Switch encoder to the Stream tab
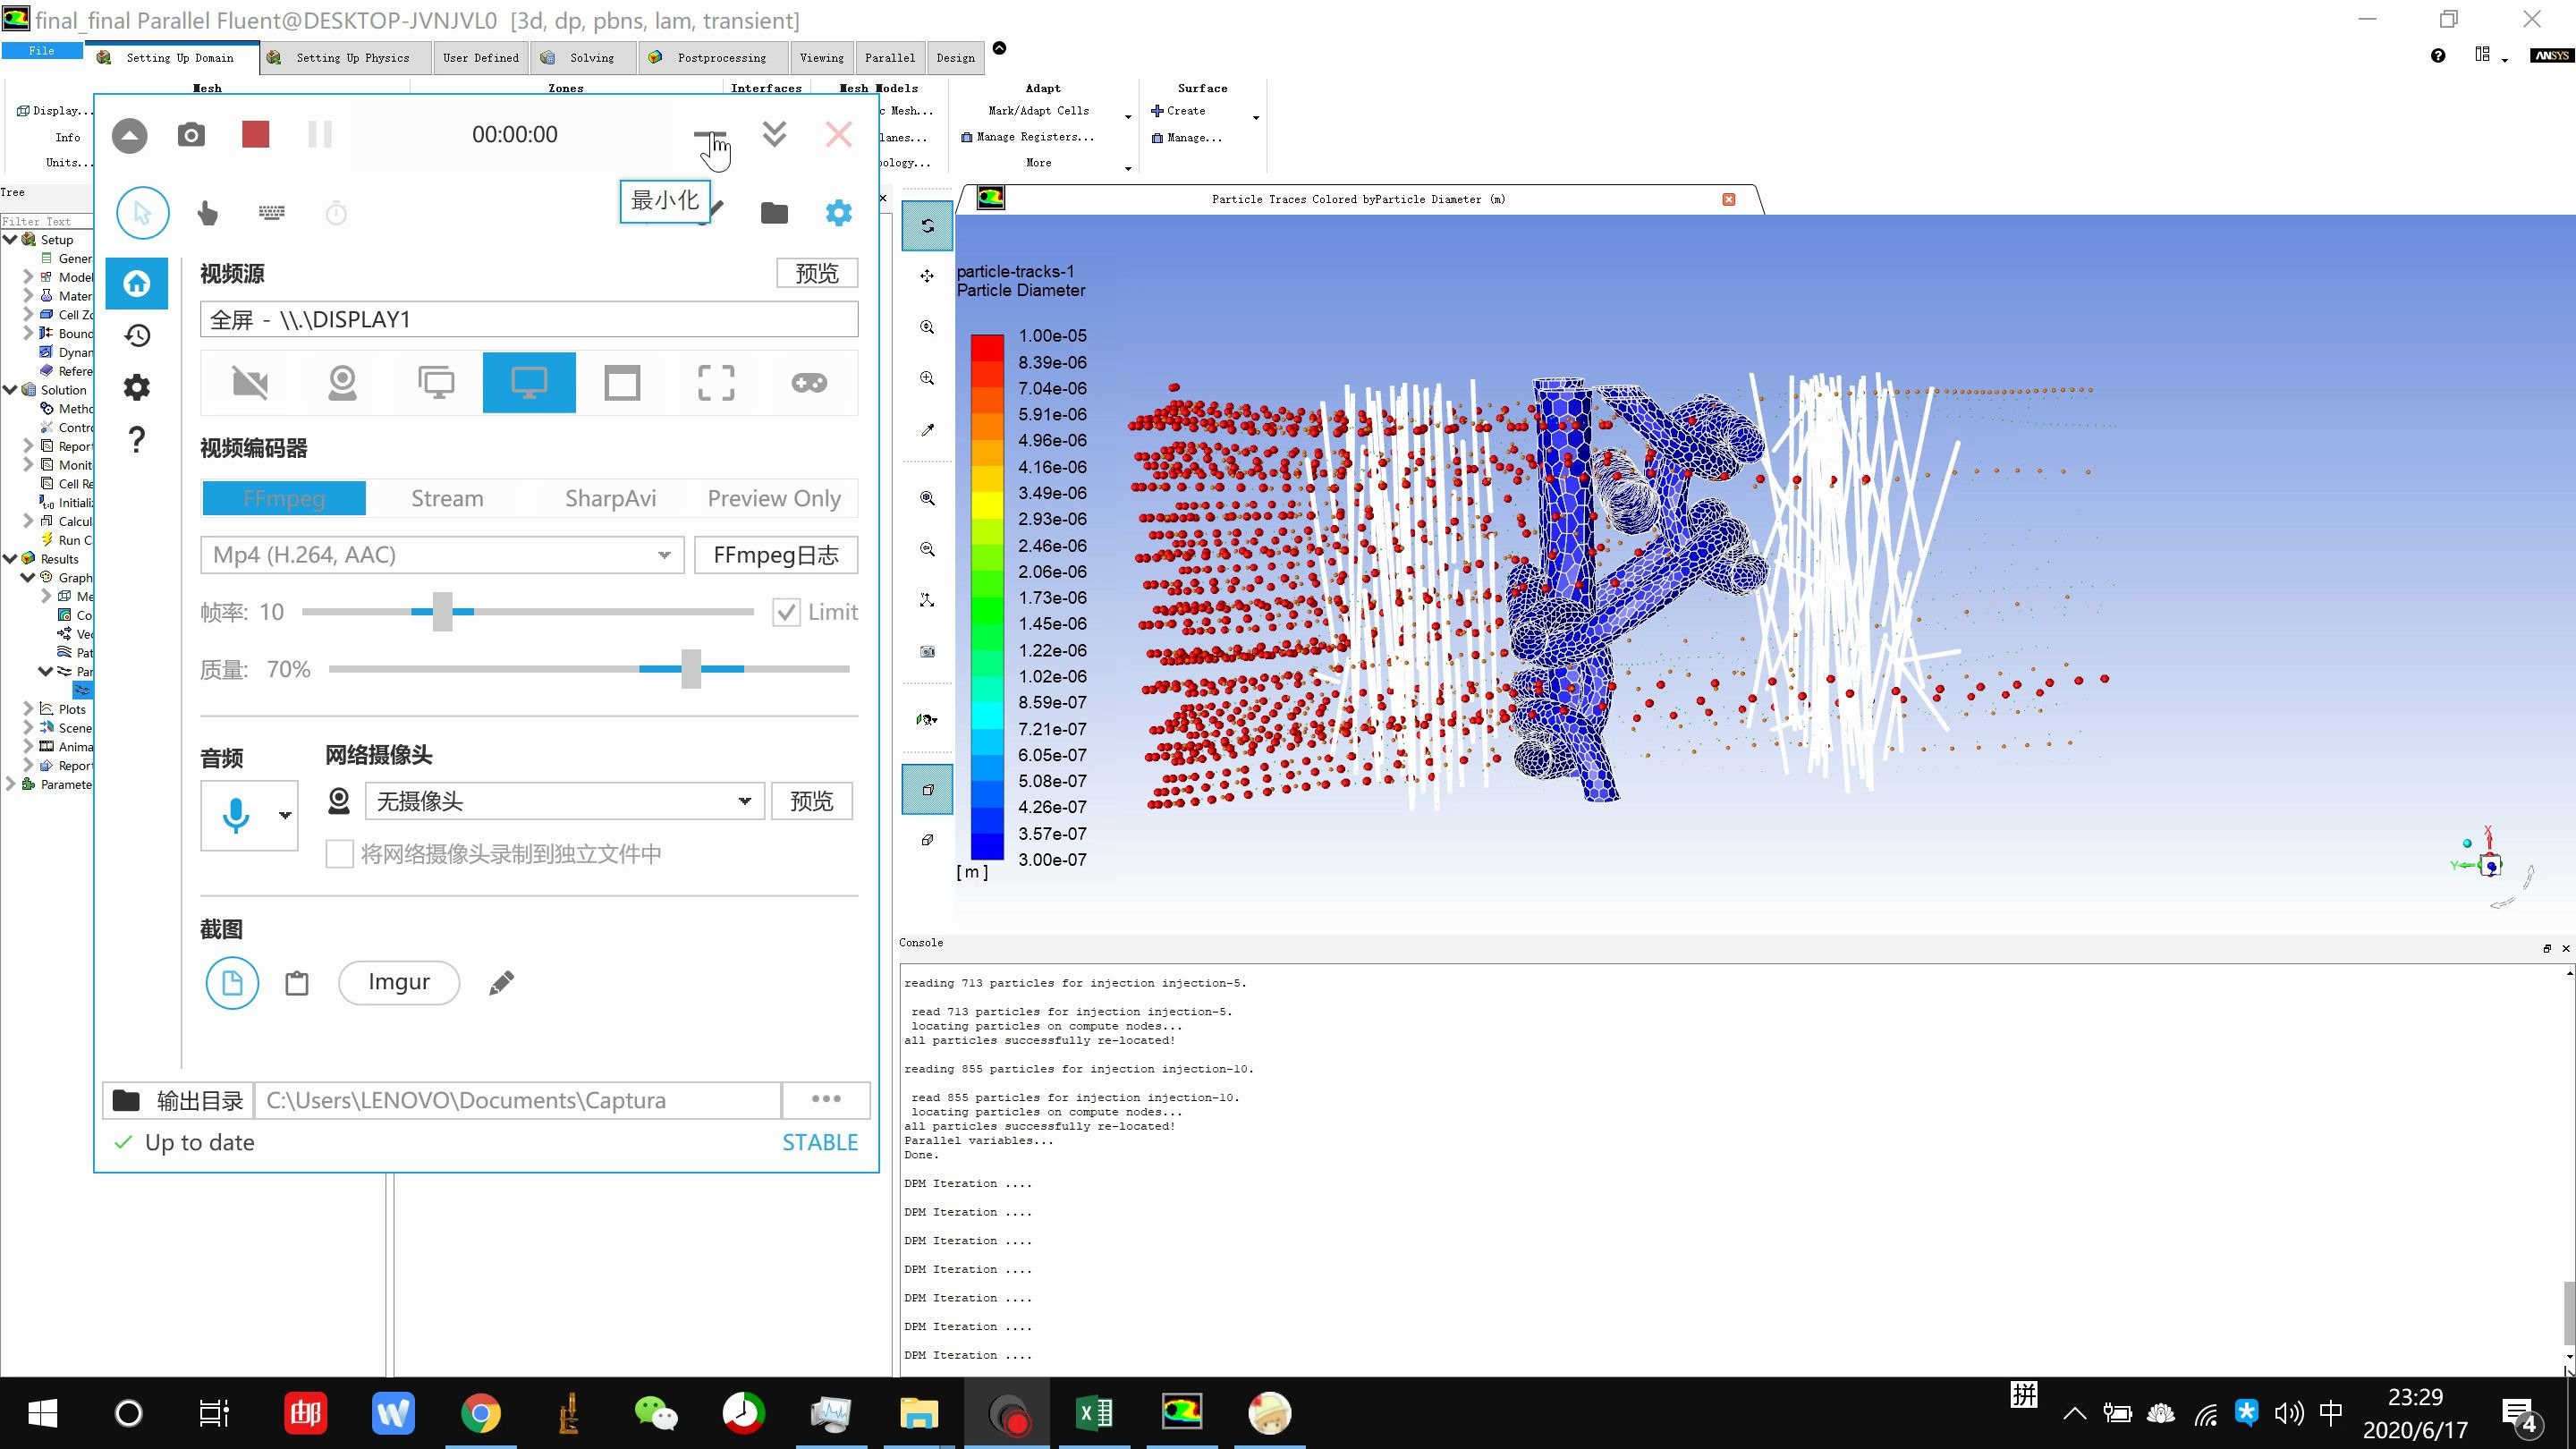Image resolution: width=2576 pixels, height=1449 pixels. pyautogui.click(x=447, y=498)
